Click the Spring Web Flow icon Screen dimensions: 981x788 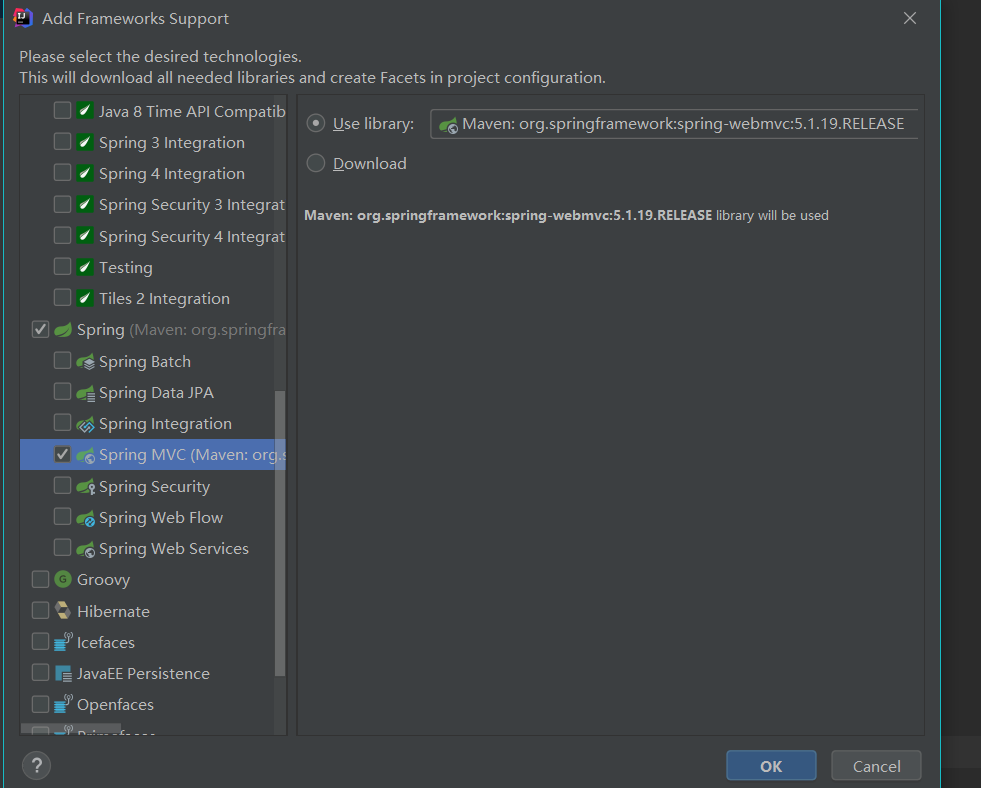tap(86, 518)
